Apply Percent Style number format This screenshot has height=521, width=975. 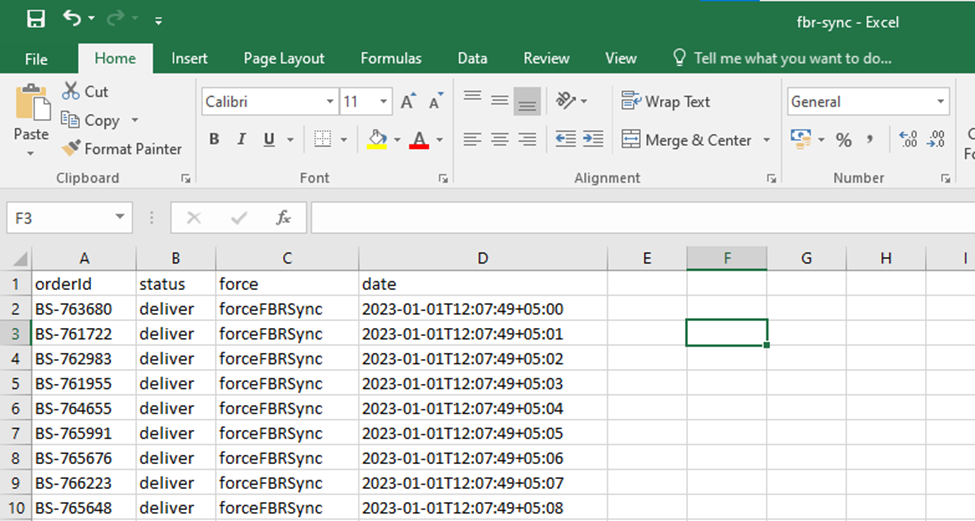843,140
